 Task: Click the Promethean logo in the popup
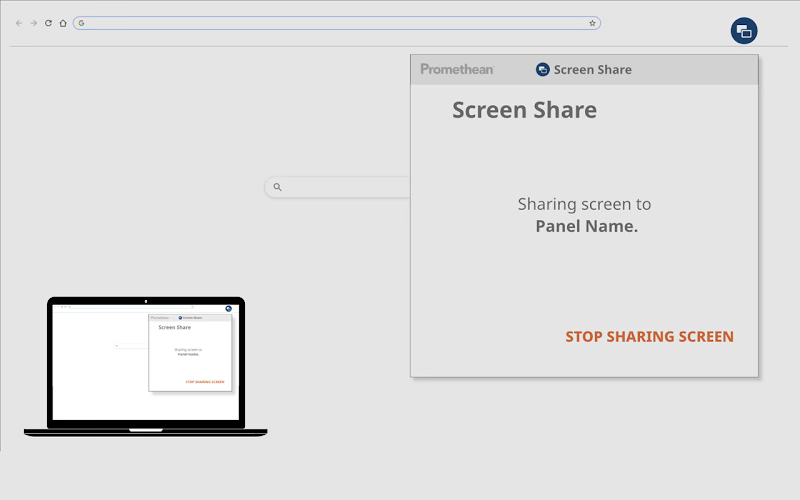pyautogui.click(x=457, y=70)
